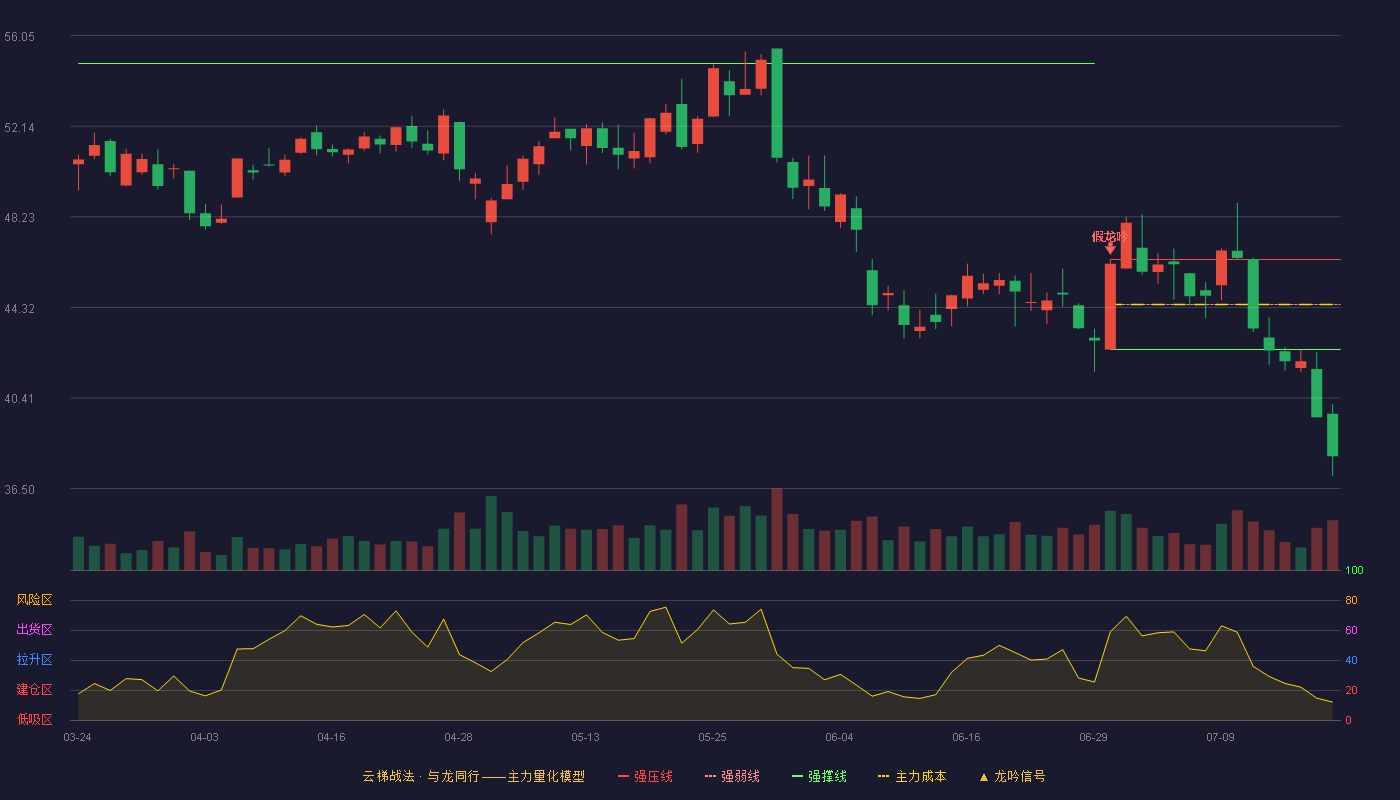Toggle the 强压线 legend item
Image resolution: width=1400 pixels, height=800 pixels.
point(645,776)
